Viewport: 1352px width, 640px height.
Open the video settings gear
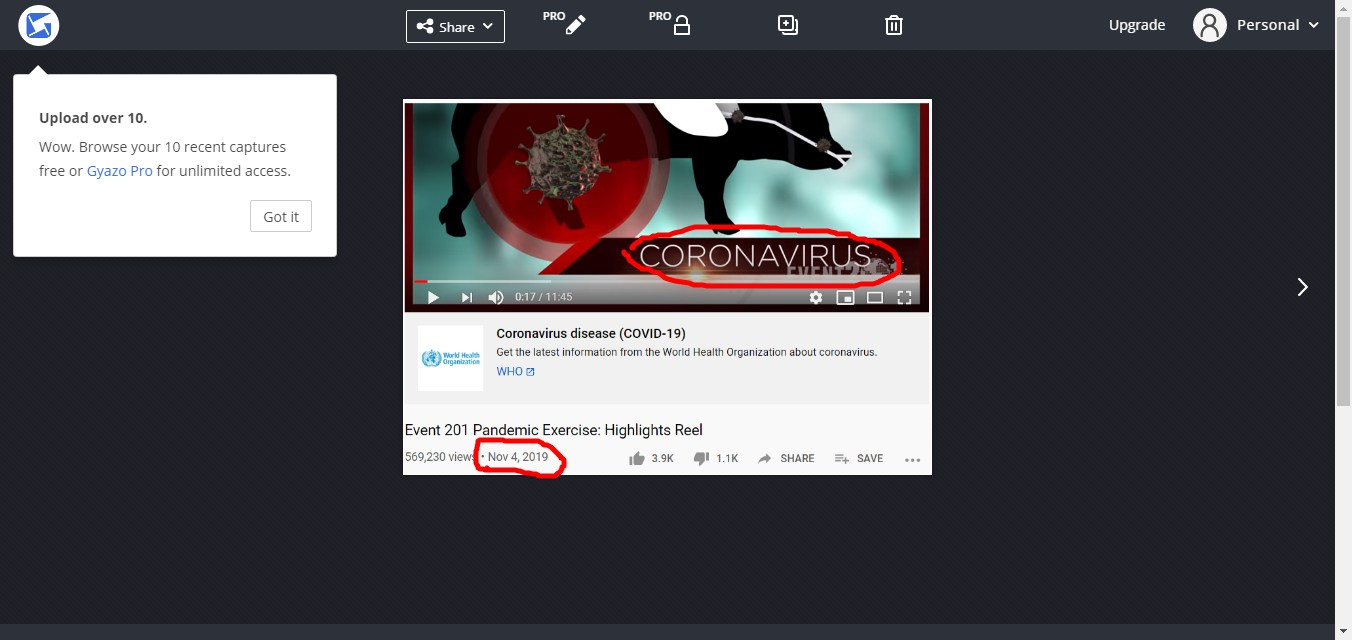tap(816, 297)
